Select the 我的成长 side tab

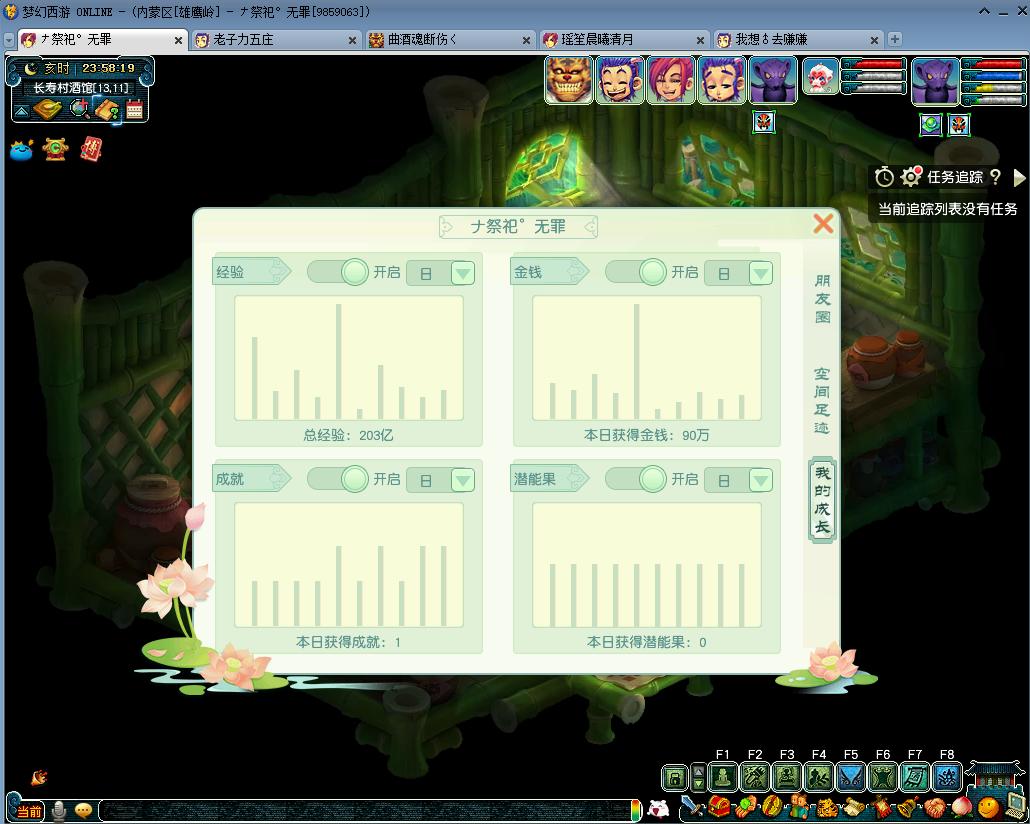[x=822, y=500]
